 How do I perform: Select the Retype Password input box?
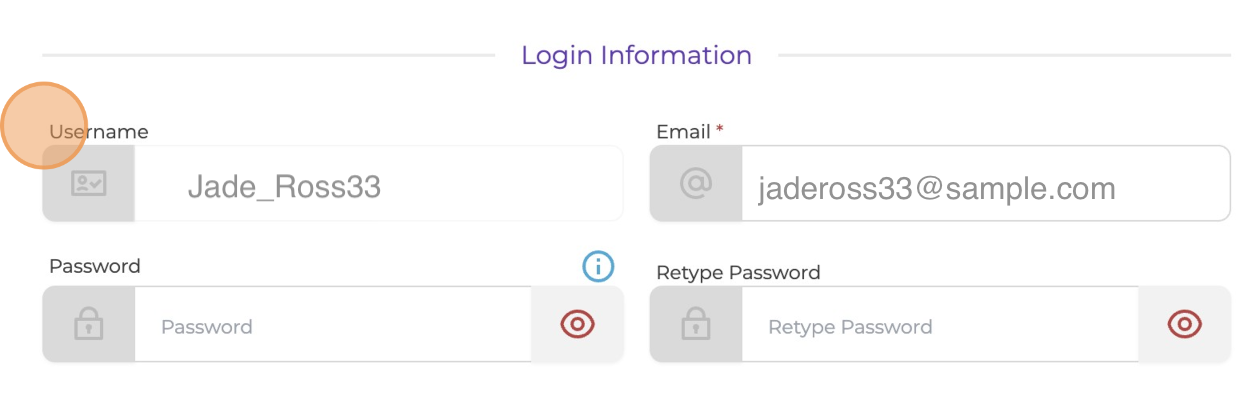940,324
